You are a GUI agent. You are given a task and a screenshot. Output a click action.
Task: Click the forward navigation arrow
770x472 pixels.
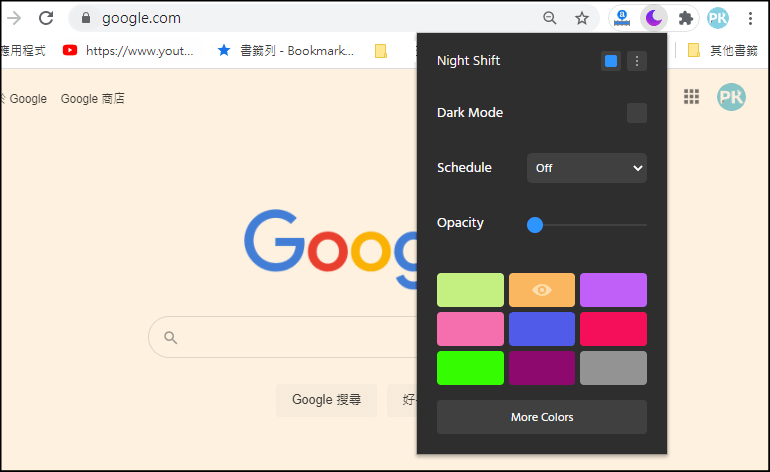14,18
